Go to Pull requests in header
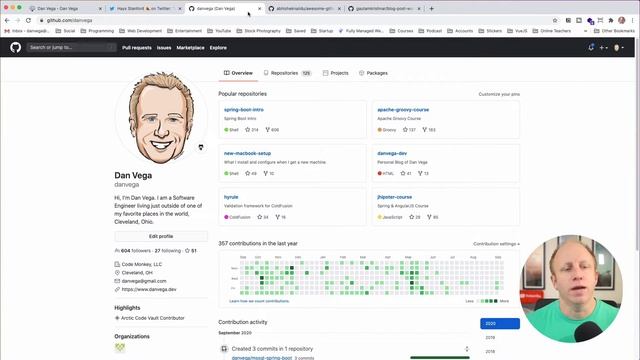Screen dimensions: 640x360 [x=137, y=48]
